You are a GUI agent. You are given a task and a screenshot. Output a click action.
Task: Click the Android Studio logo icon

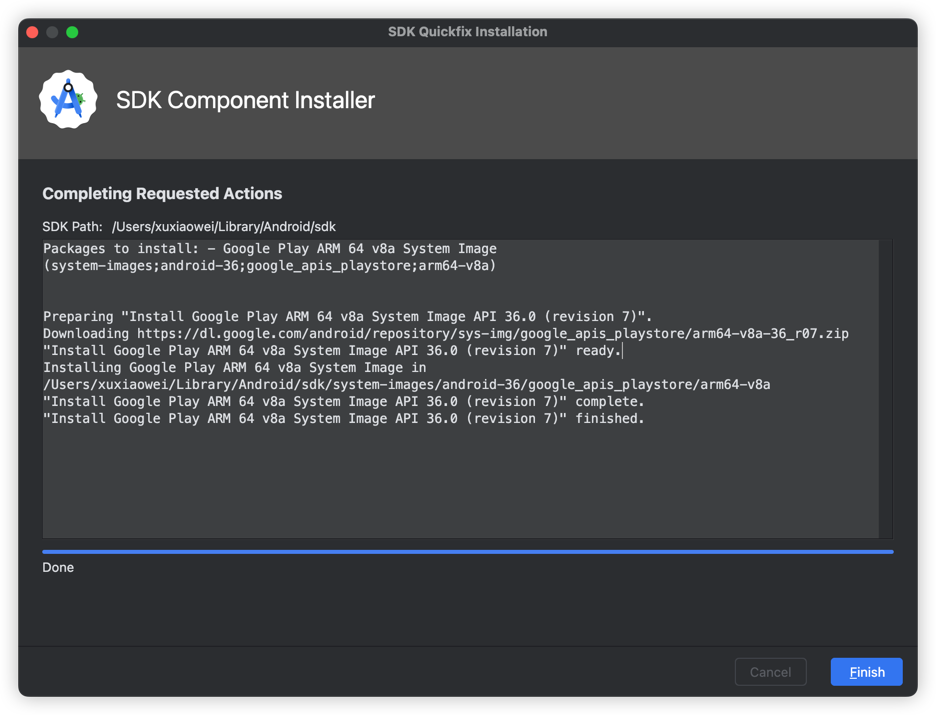pyautogui.click(x=68, y=100)
